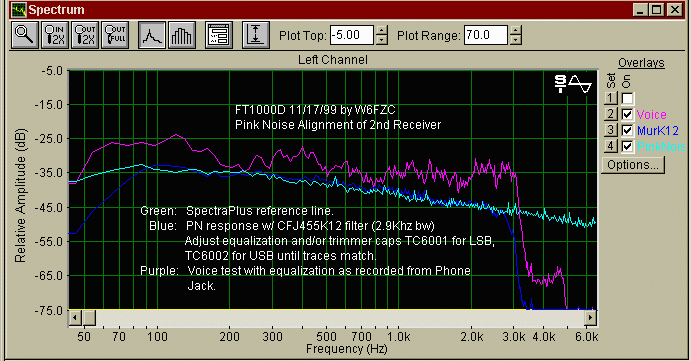
Task: Click the Spectrum window title icon
Action: tap(19, 10)
